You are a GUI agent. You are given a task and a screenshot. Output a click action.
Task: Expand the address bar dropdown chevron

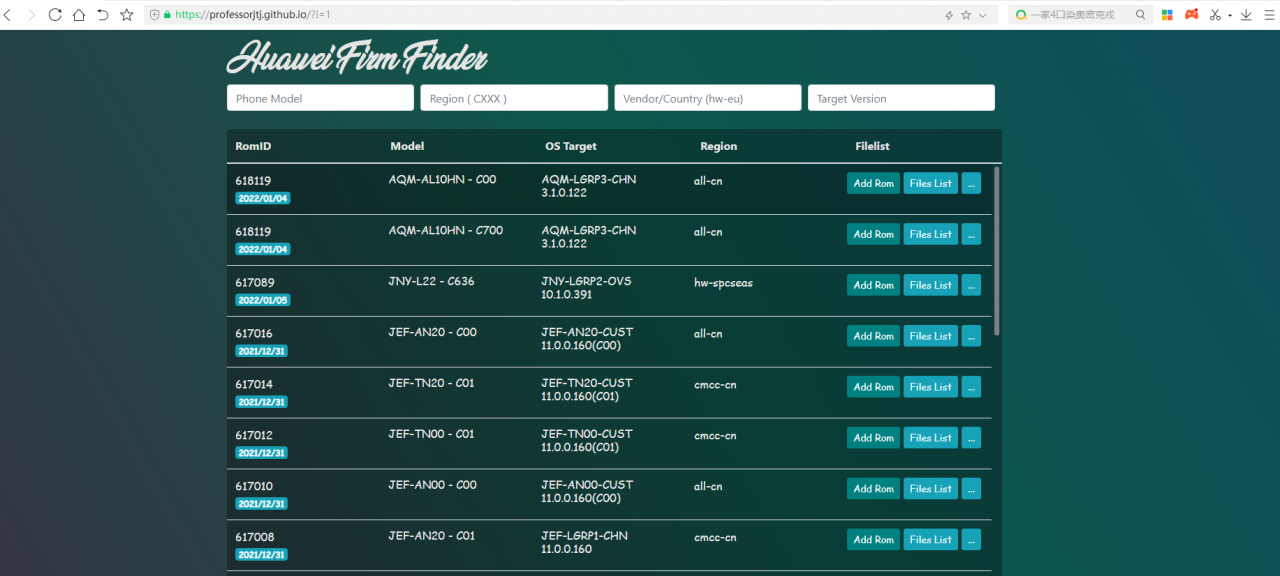tap(982, 15)
